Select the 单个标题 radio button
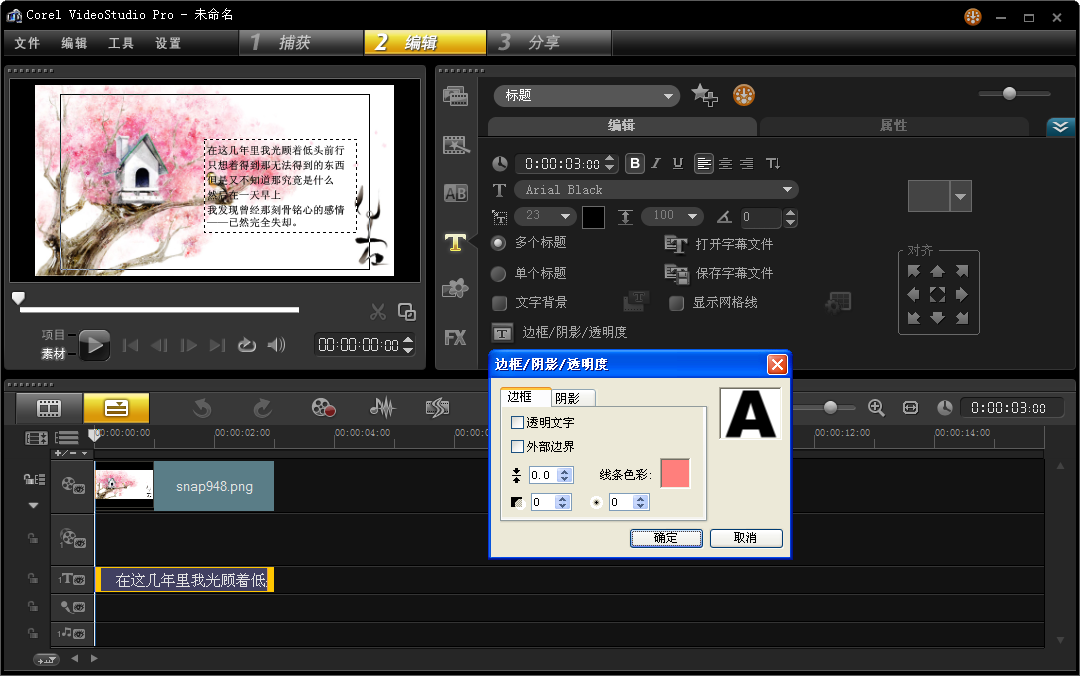Viewport: 1080px width, 676px height. [498, 273]
